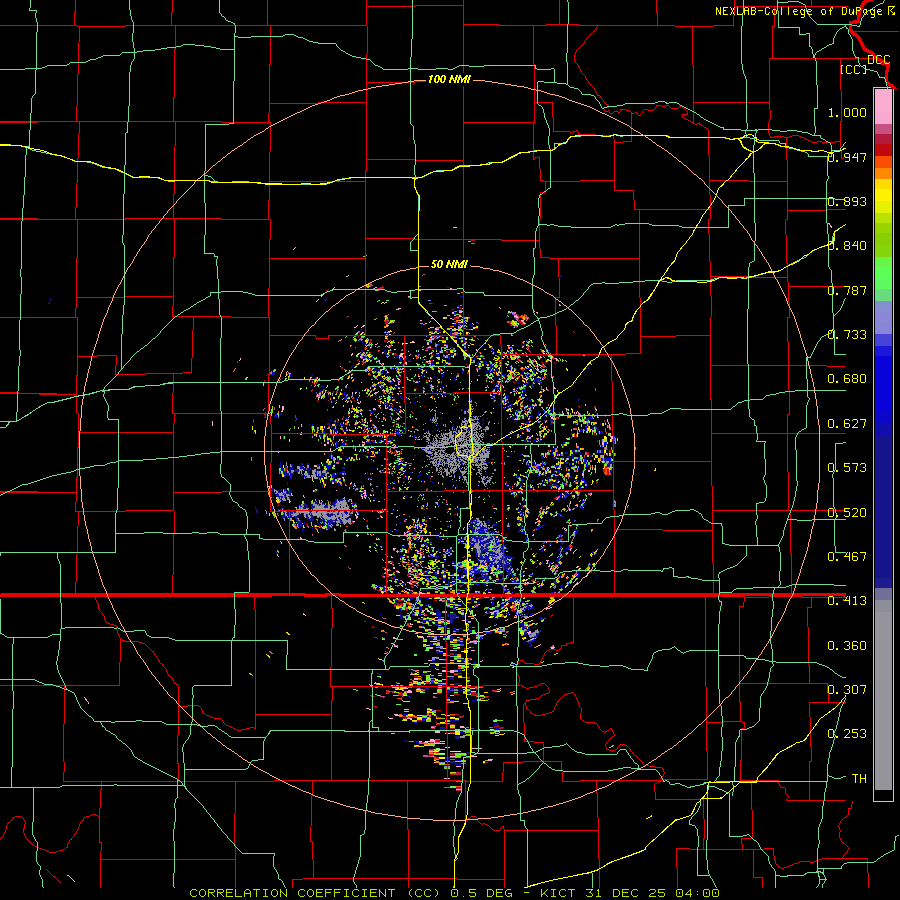The height and width of the screenshot is (900, 900).
Task: Click the 0.627 legend value
Action: [847, 424]
